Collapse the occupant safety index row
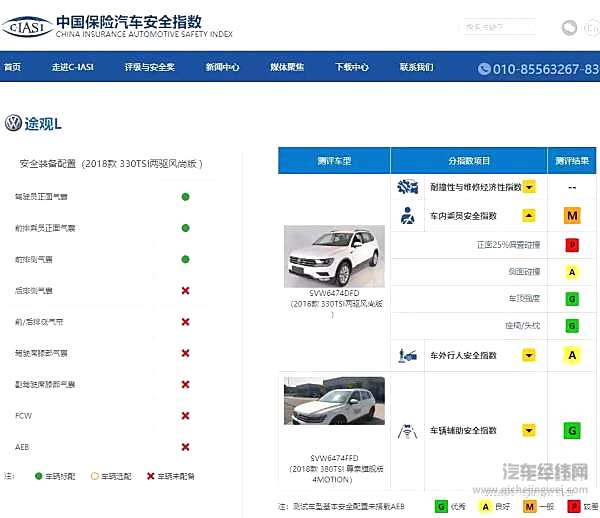The height and width of the screenshot is (518, 600). (529, 216)
